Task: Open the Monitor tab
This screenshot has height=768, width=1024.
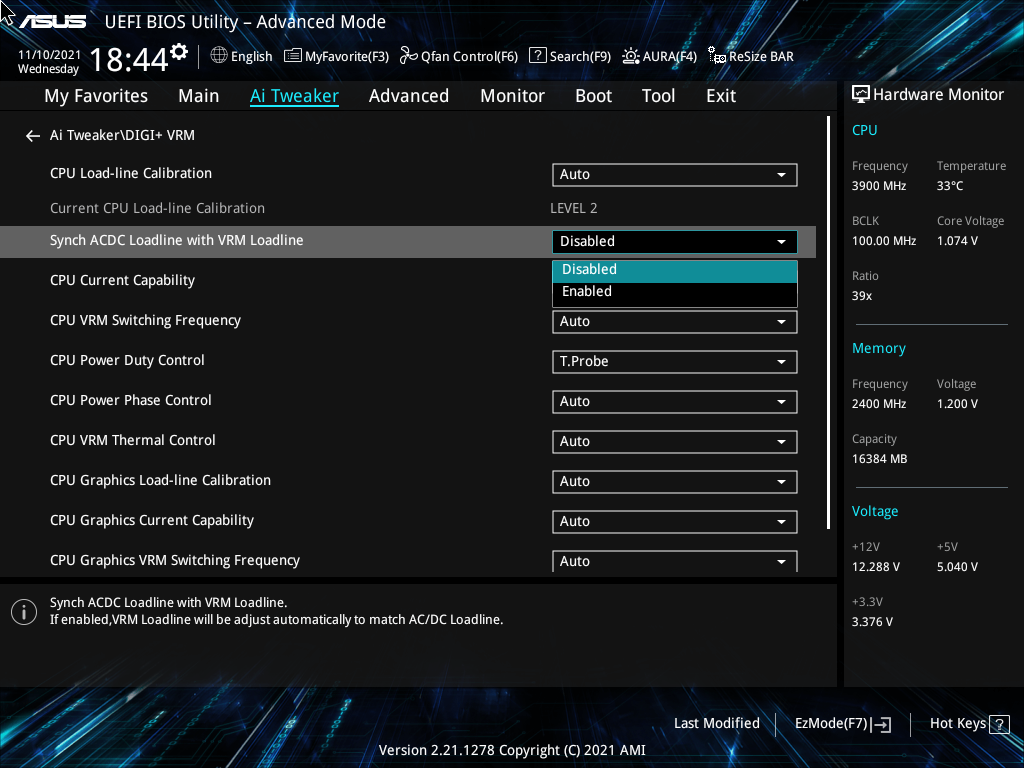Action: point(513,96)
